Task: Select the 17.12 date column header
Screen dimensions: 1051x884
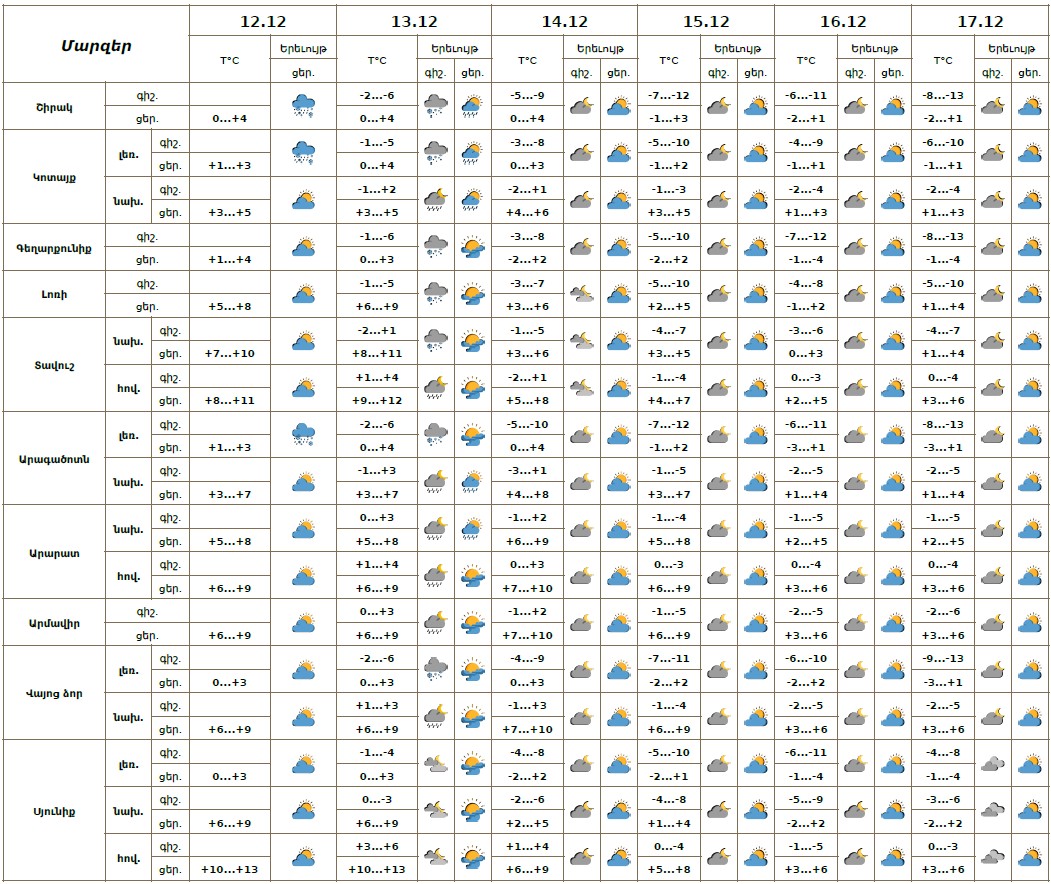Action: pyautogui.click(x=980, y=21)
